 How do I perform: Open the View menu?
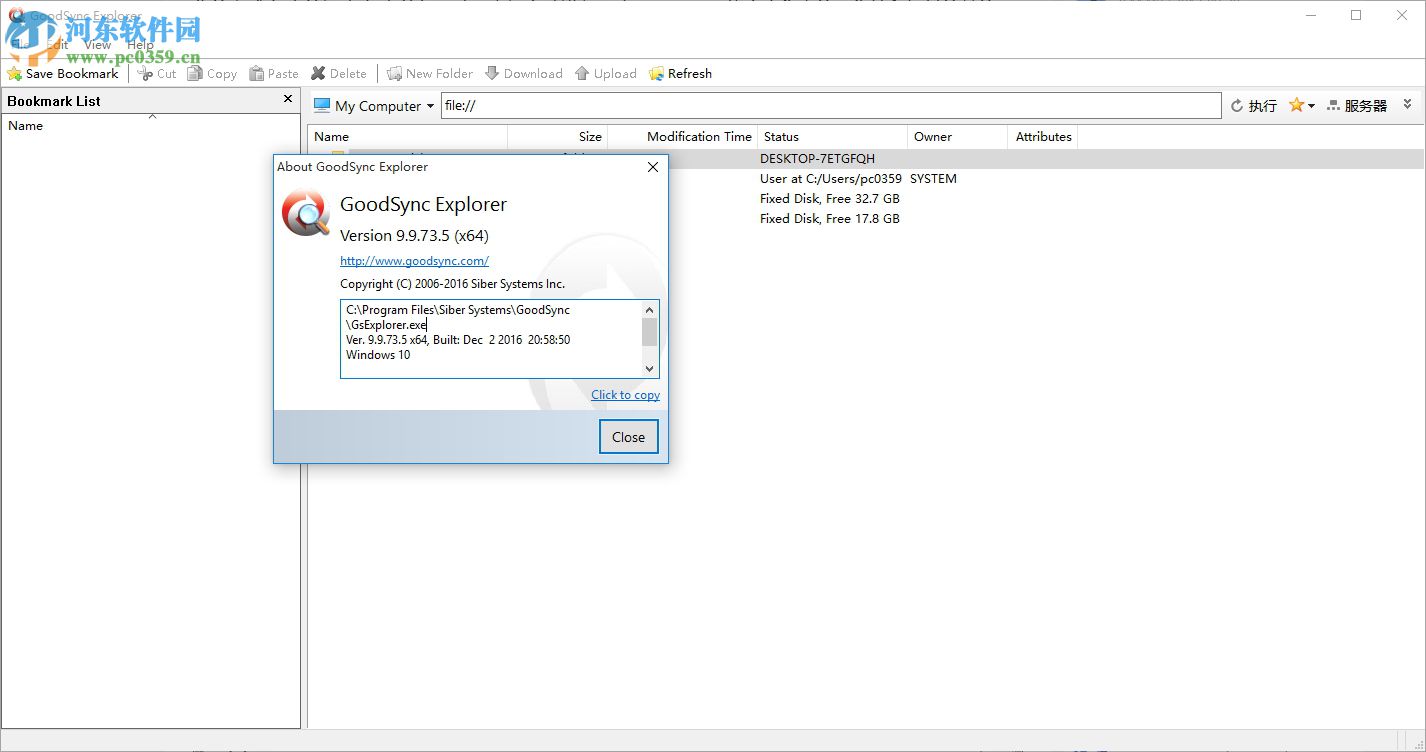97,44
